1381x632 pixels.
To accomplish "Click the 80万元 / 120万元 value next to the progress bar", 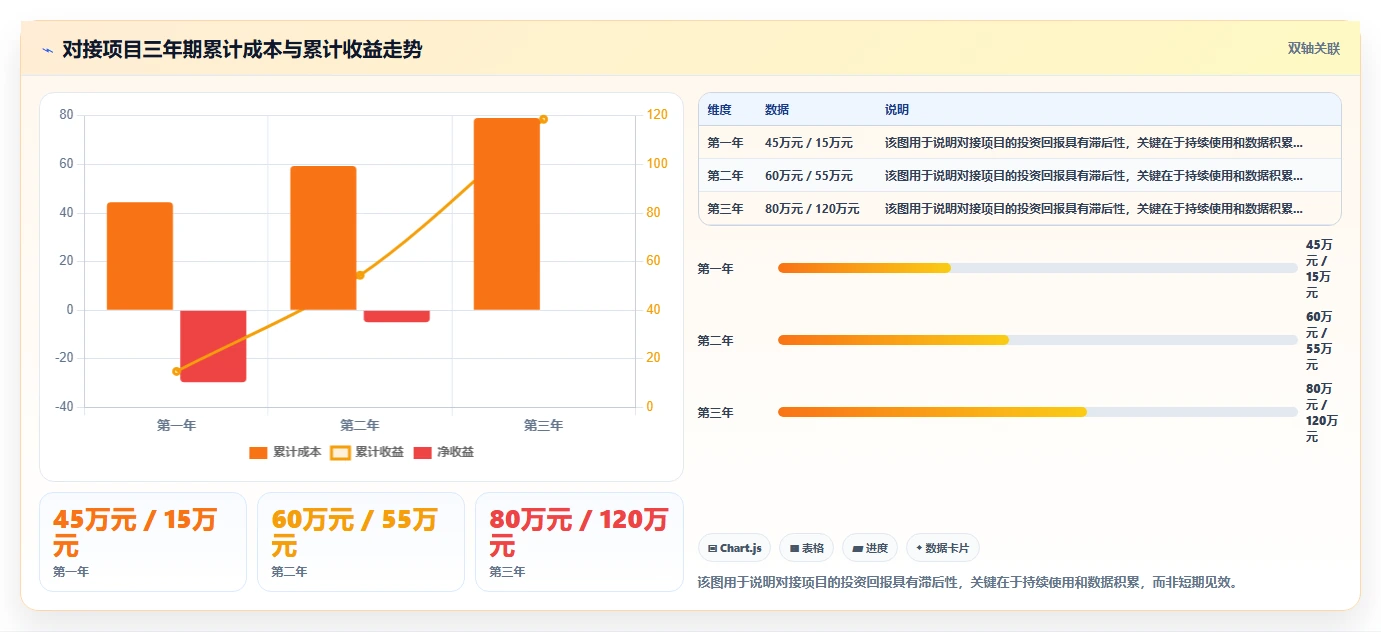I will (1321, 413).
